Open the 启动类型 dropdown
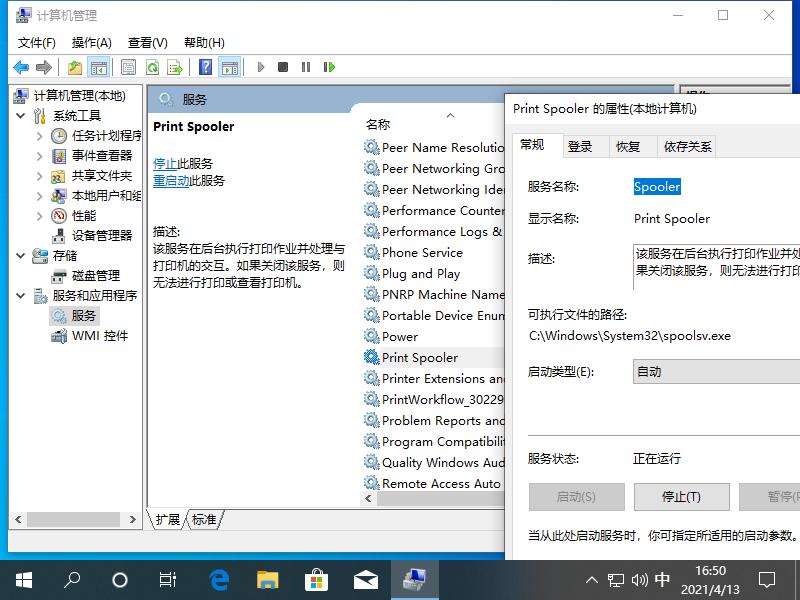Screen dimensions: 800x600 [x=716, y=371]
